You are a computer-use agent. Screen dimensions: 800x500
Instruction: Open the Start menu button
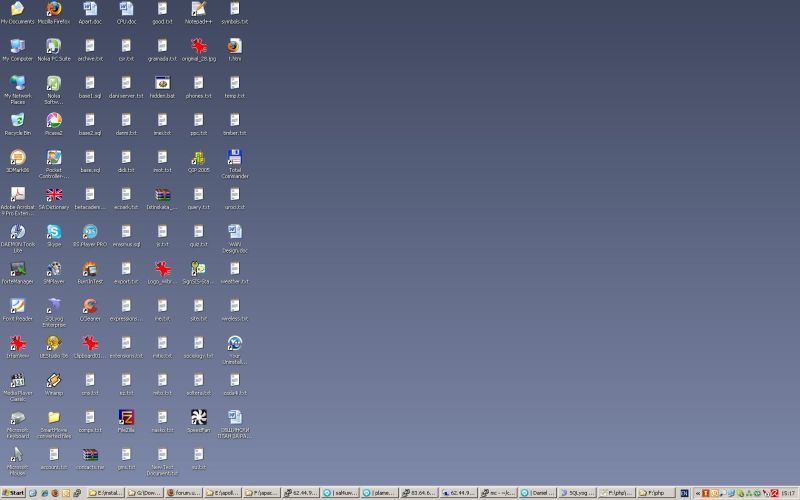pos(13,493)
